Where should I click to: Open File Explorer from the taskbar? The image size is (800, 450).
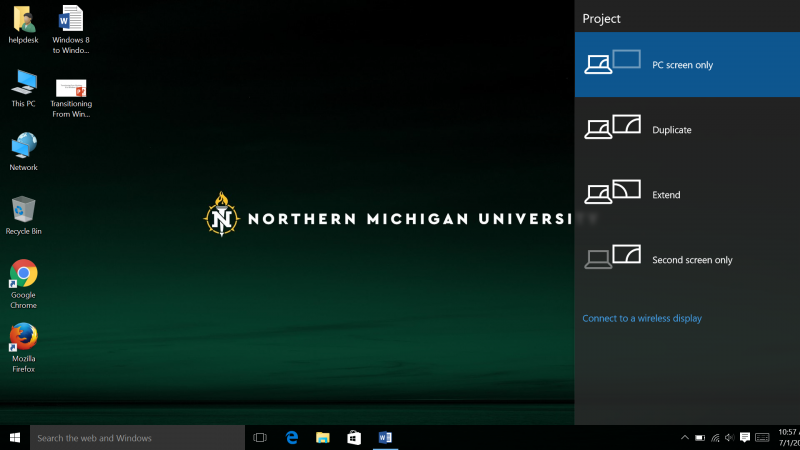(323, 437)
